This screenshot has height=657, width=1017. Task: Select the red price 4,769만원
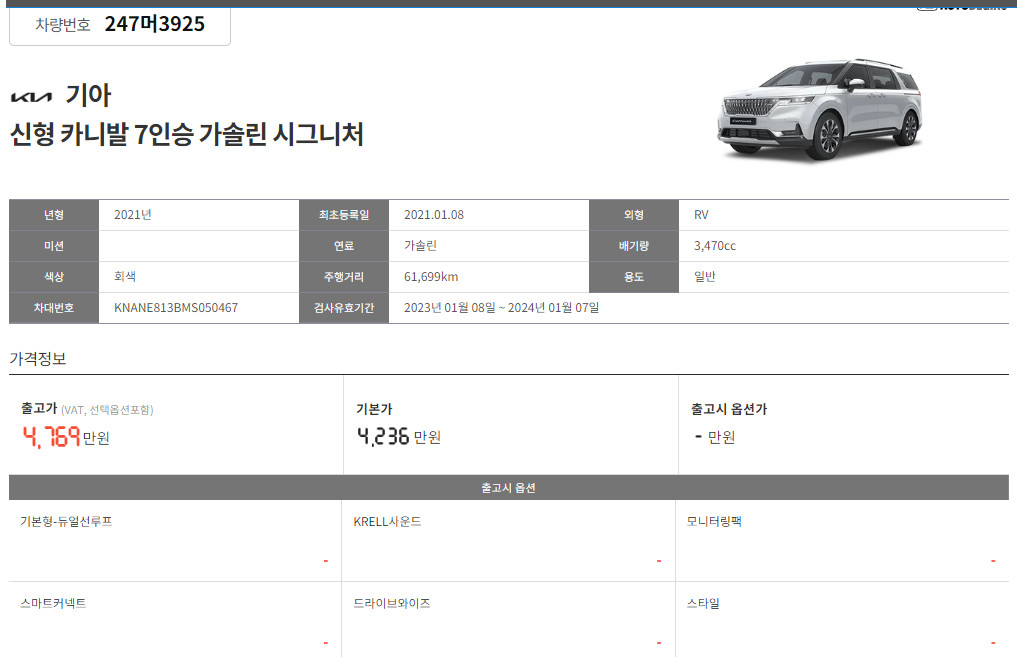click(x=66, y=437)
